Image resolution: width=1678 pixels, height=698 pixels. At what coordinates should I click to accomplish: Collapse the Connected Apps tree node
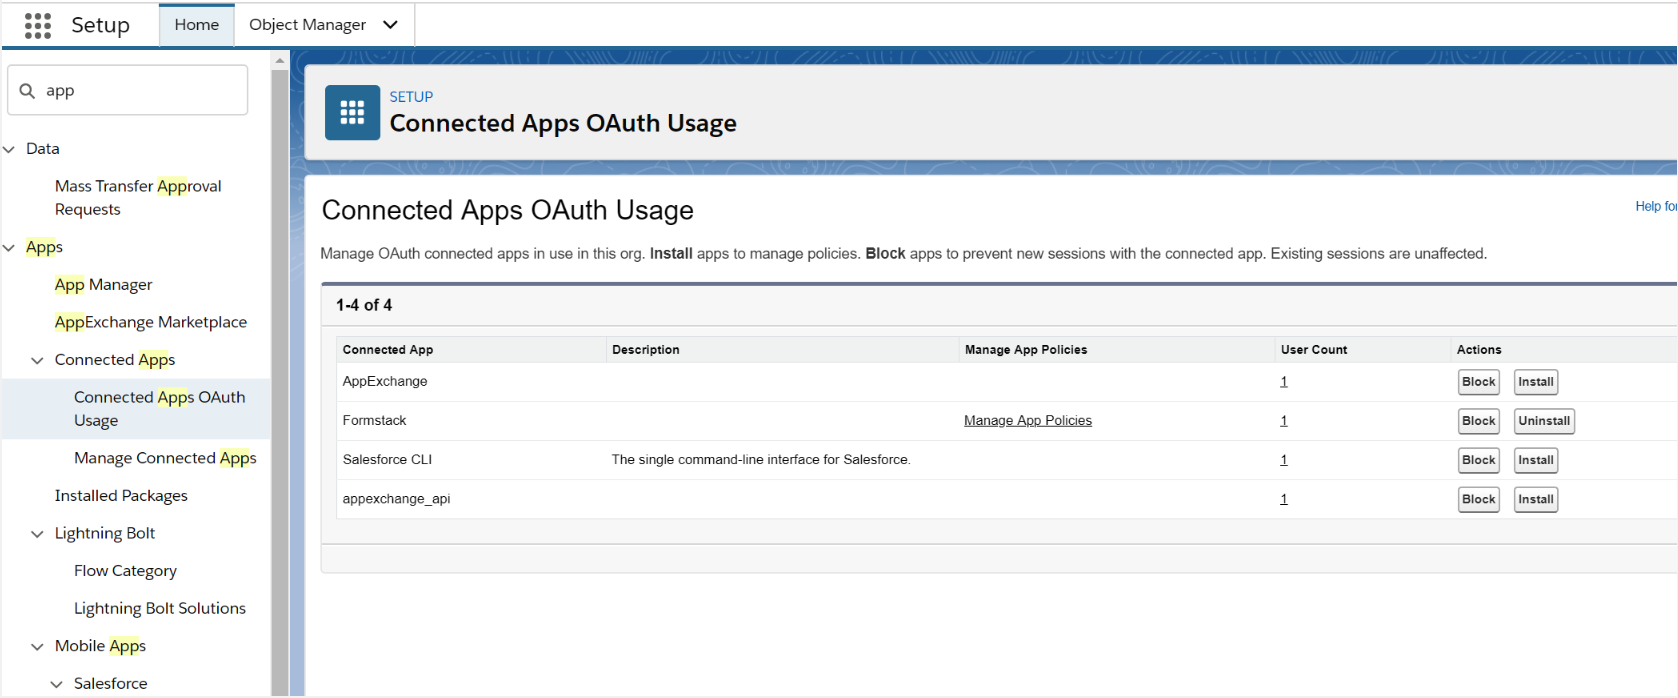37,360
